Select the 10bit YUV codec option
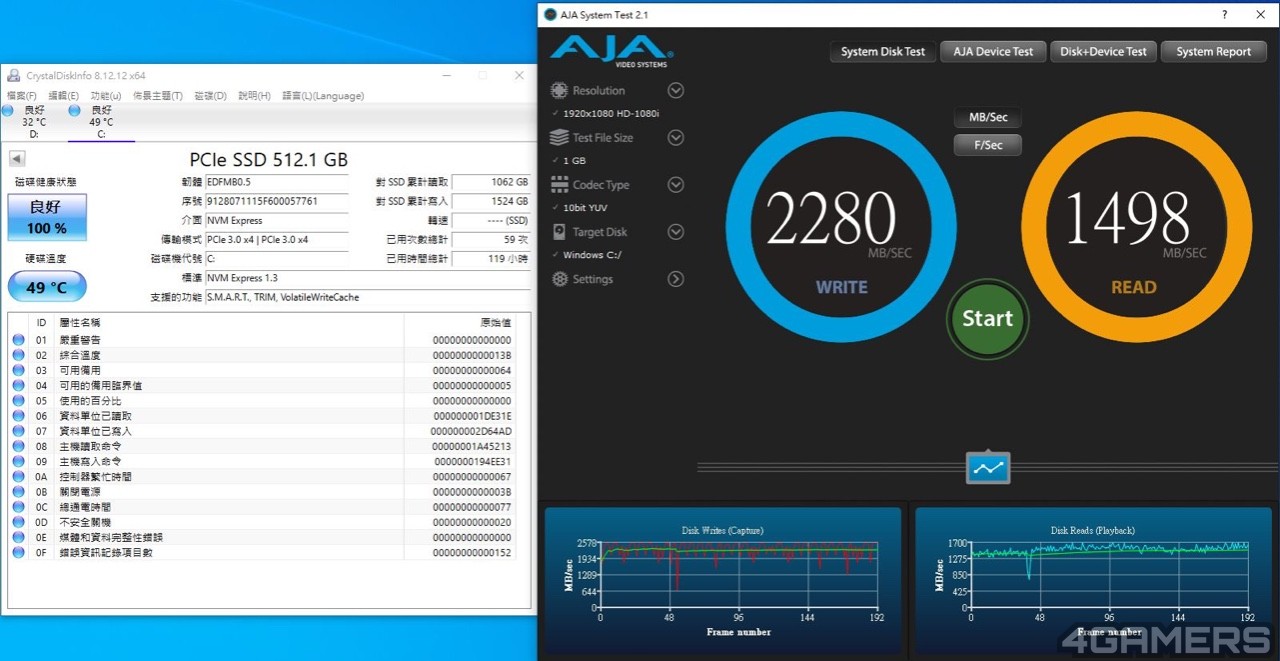 click(583, 207)
